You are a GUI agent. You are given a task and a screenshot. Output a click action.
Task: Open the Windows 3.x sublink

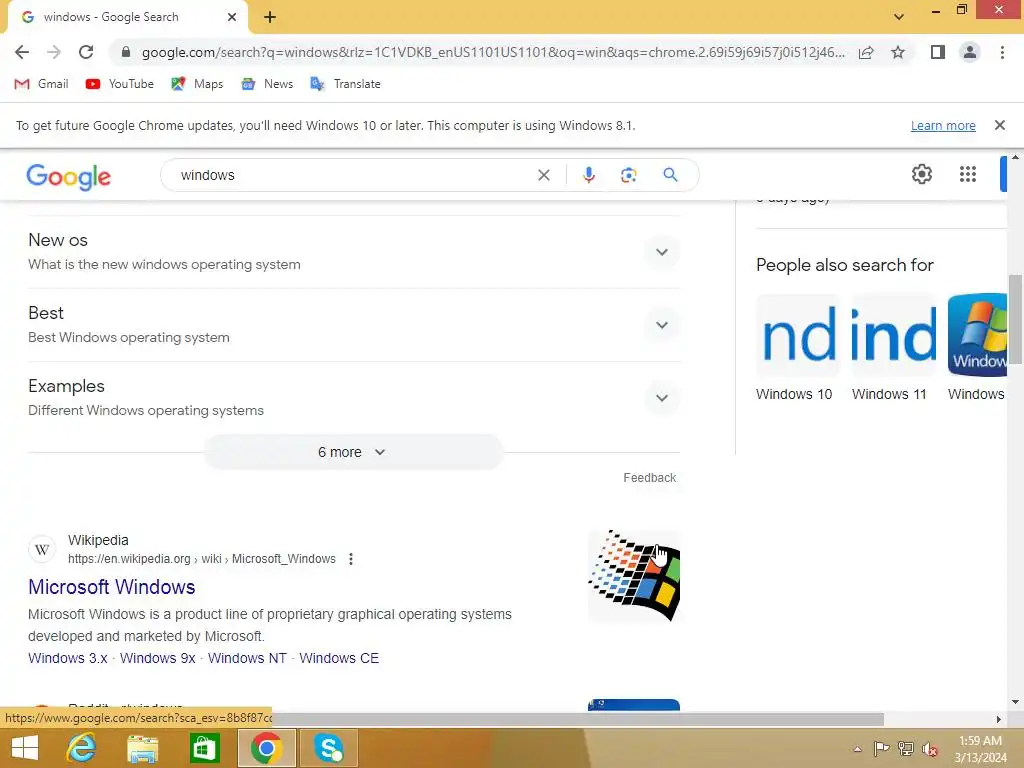[x=68, y=658]
